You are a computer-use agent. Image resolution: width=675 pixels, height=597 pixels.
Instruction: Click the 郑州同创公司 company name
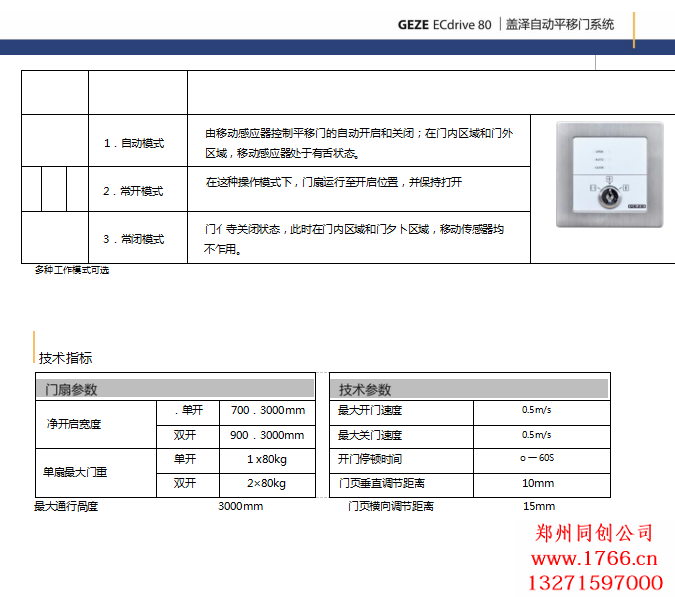(595, 533)
